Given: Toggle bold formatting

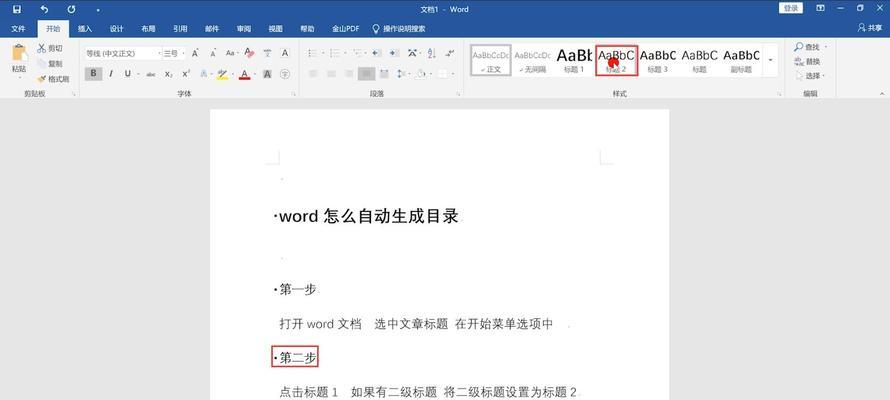Looking at the screenshot, I should click(x=93, y=74).
